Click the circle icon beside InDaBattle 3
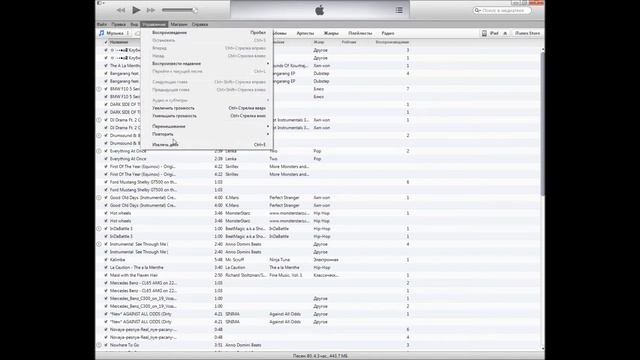The image size is (640, 360). pyautogui.click(x=99, y=229)
